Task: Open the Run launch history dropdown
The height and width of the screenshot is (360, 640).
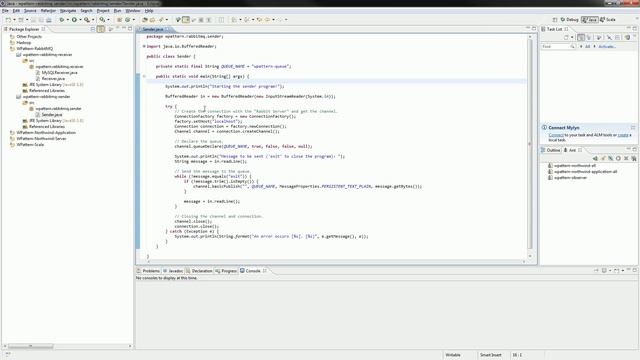Action: click(x=80, y=20)
